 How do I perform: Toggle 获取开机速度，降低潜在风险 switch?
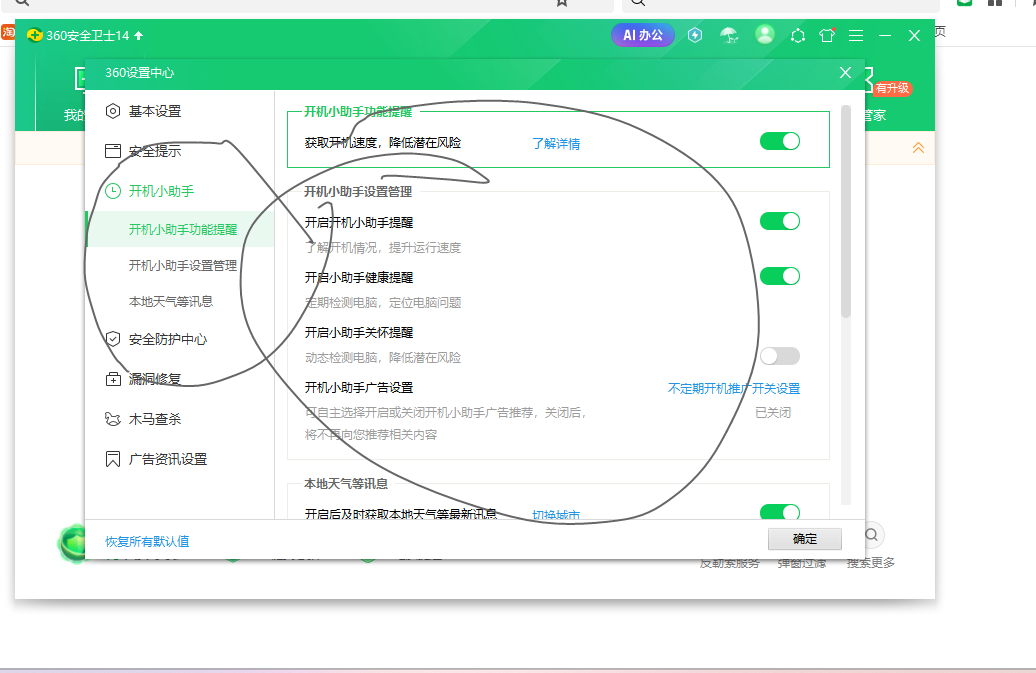pyautogui.click(x=780, y=141)
